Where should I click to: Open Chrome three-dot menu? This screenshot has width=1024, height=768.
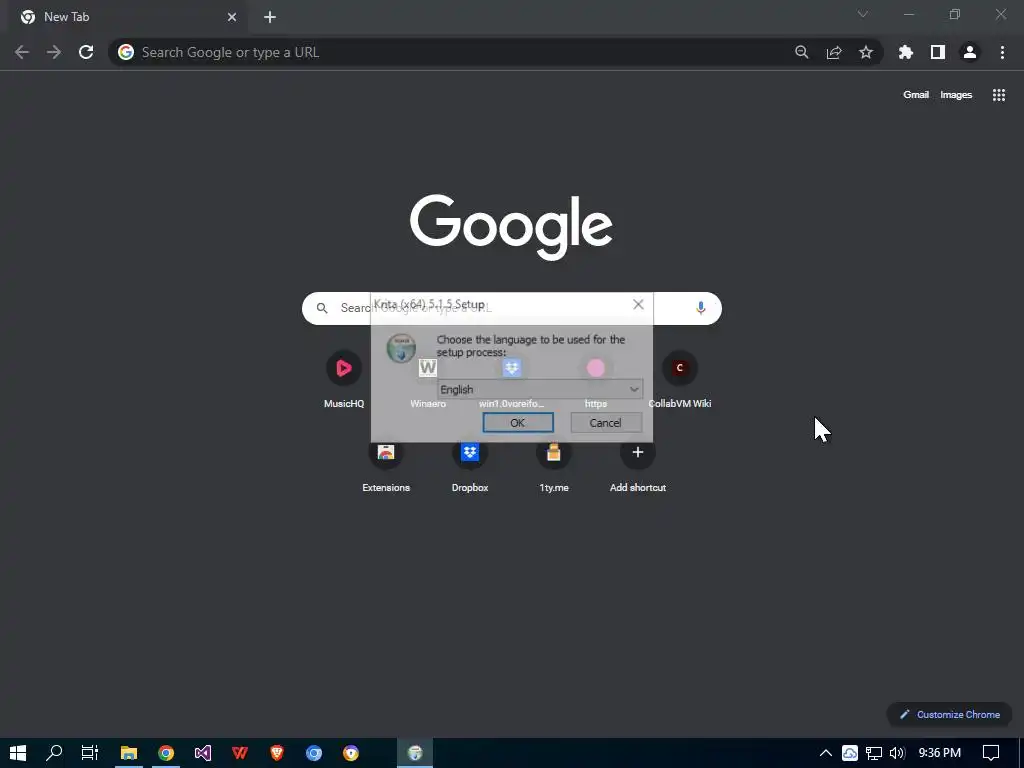1002,52
